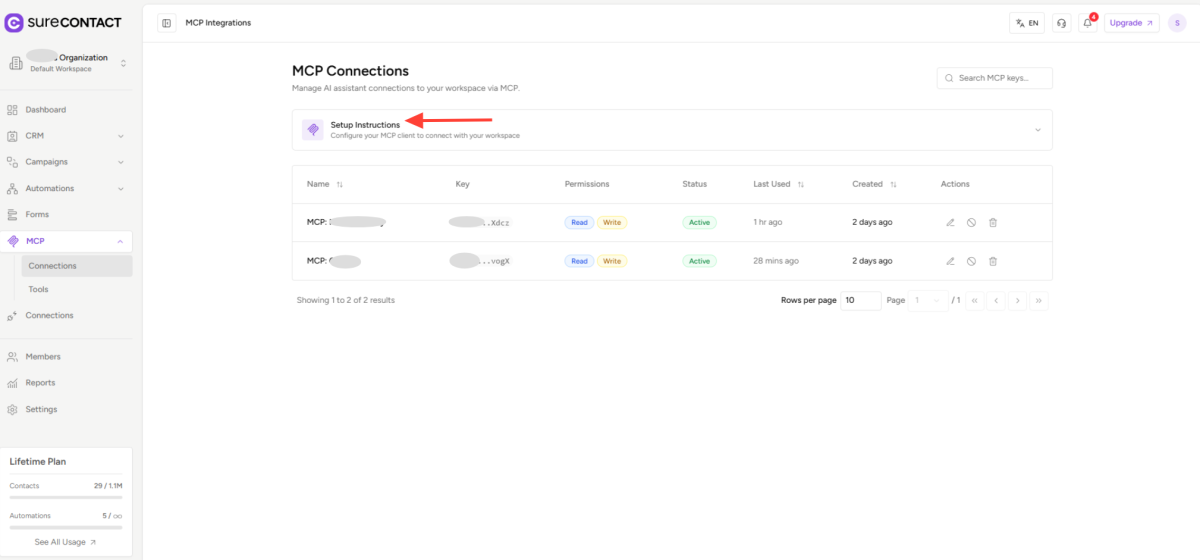Image resolution: width=1200 pixels, height=560 pixels.
Task: Delete the MCP connection ending in vogX
Action: coord(993,261)
